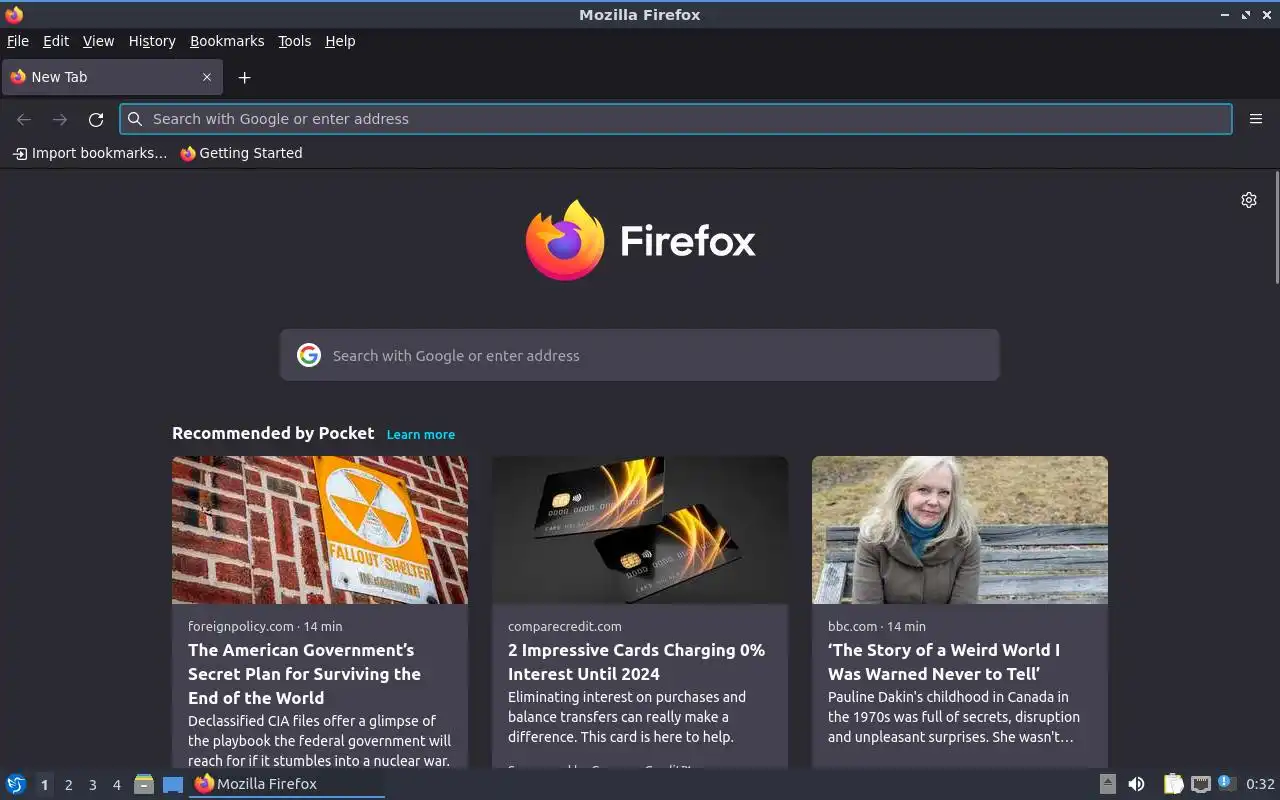The width and height of the screenshot is (1280, 800).
Task: Open the Bookmarks menu
Action: [227, 41]
